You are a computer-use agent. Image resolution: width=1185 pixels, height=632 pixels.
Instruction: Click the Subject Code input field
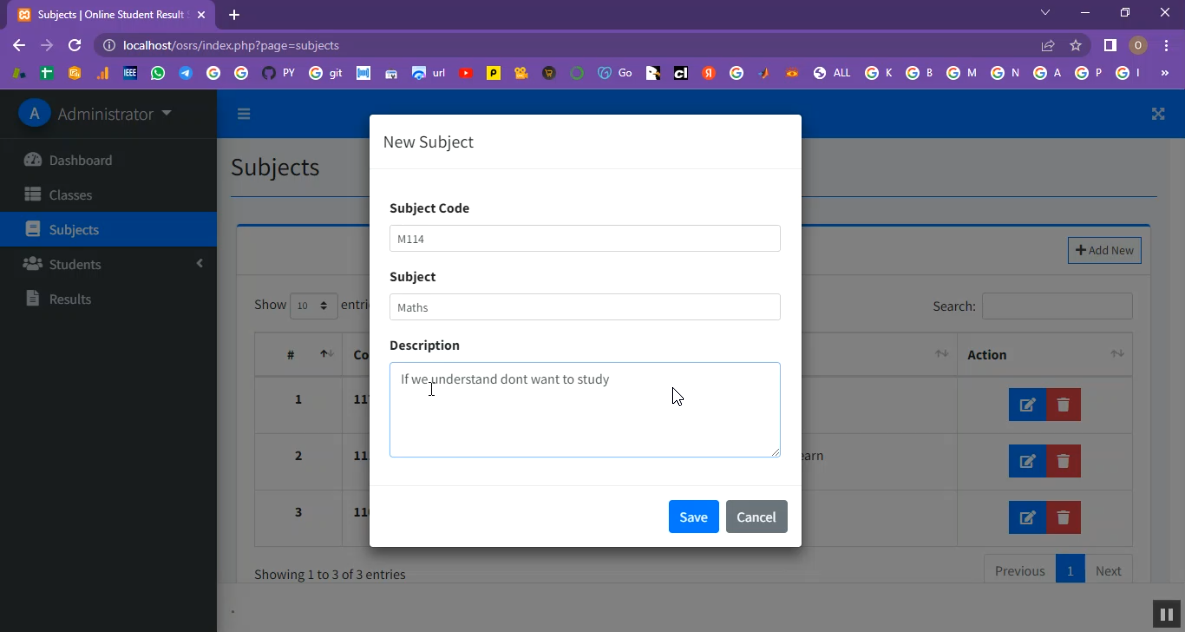click(584, 239)
